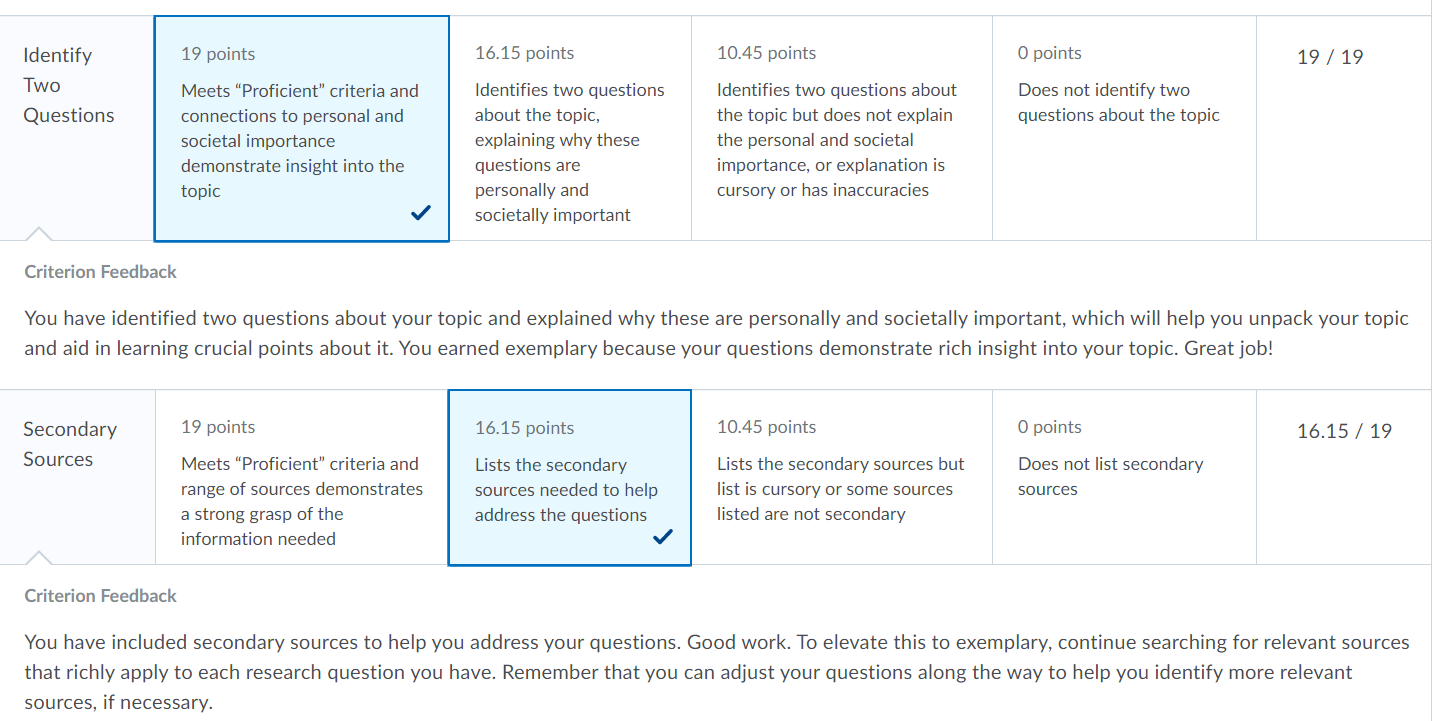1433x721 pixels.
Task: Click the Secondary Sources criterion name
Action: pyautogui.click(x=69, y=444)
